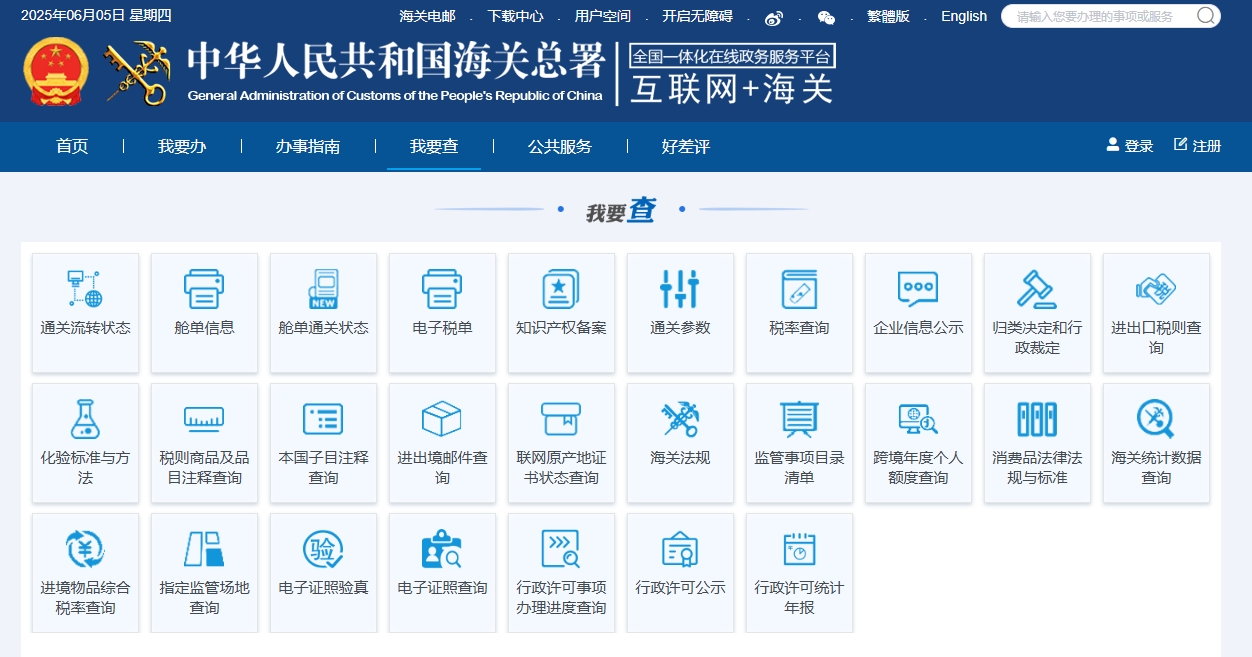Switch to 繁體版 language
This screenshot has width=1252, height=657.
888,16
